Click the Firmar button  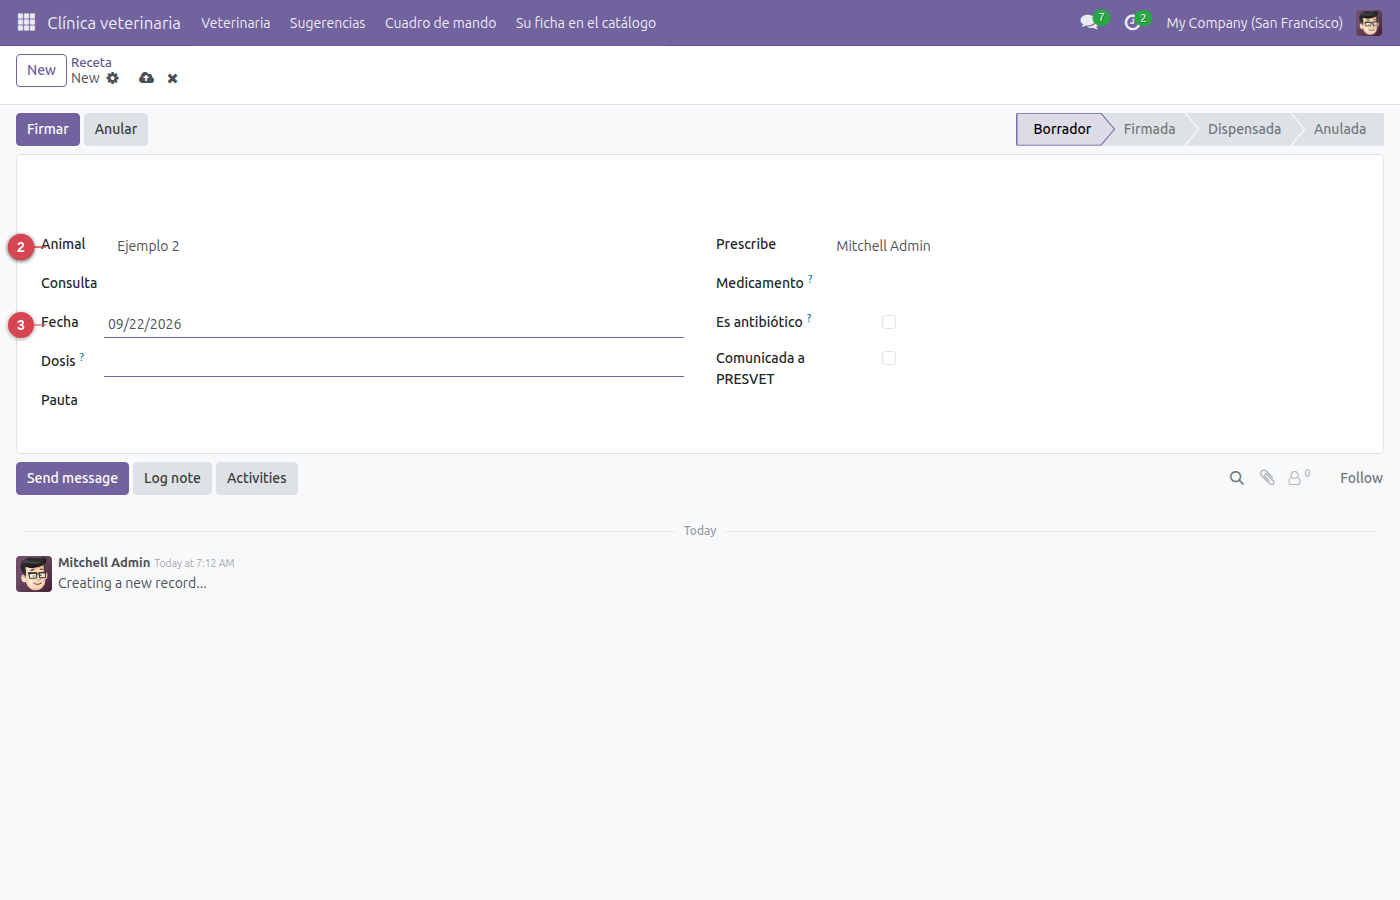click(x=48, y=129)
